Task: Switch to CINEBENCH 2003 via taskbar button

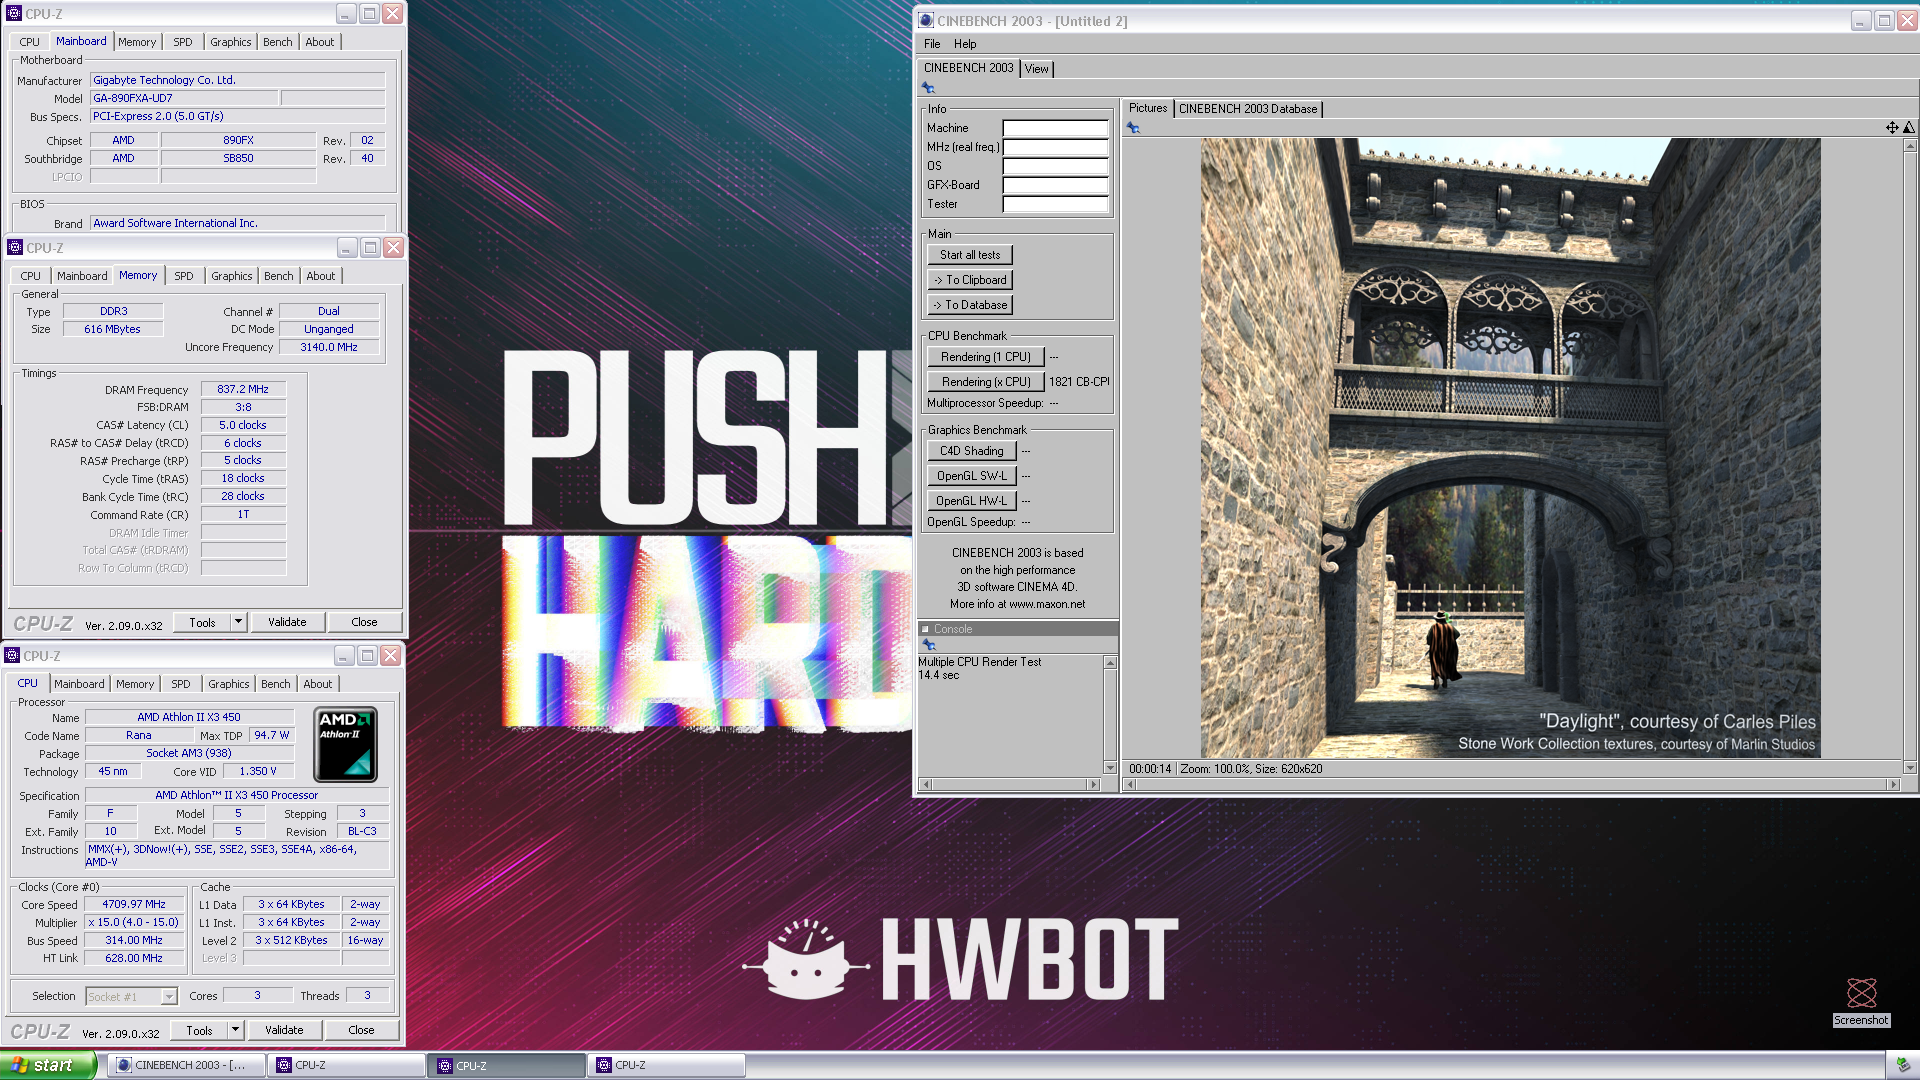Action: click(186, 1066)
